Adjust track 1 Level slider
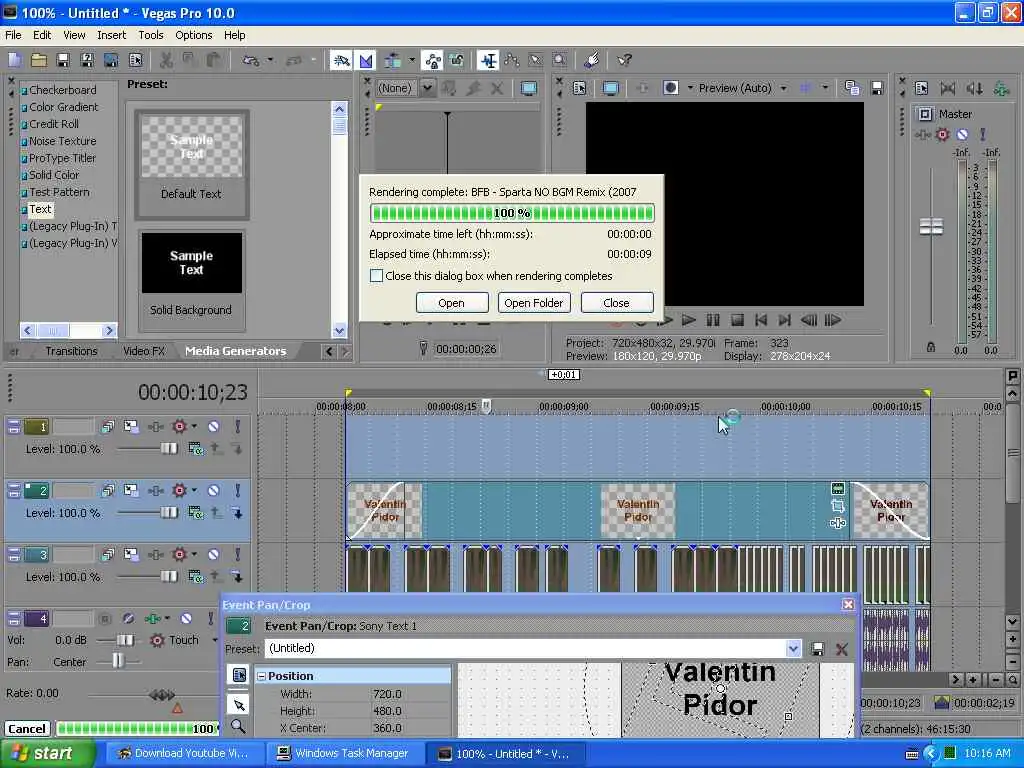The image size is (1024, 768). pyautogui.click(x=168, y=449)
